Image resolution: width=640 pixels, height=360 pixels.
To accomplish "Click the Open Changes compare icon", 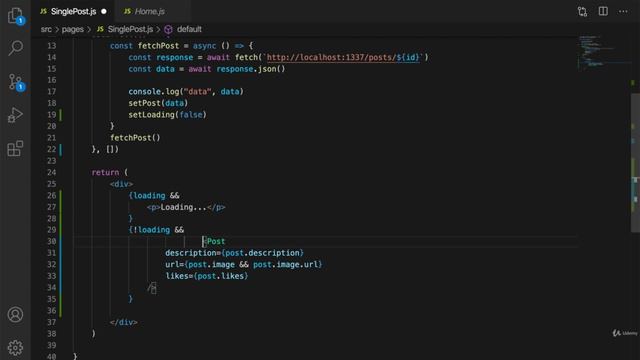I will click(x=582, y=11).
